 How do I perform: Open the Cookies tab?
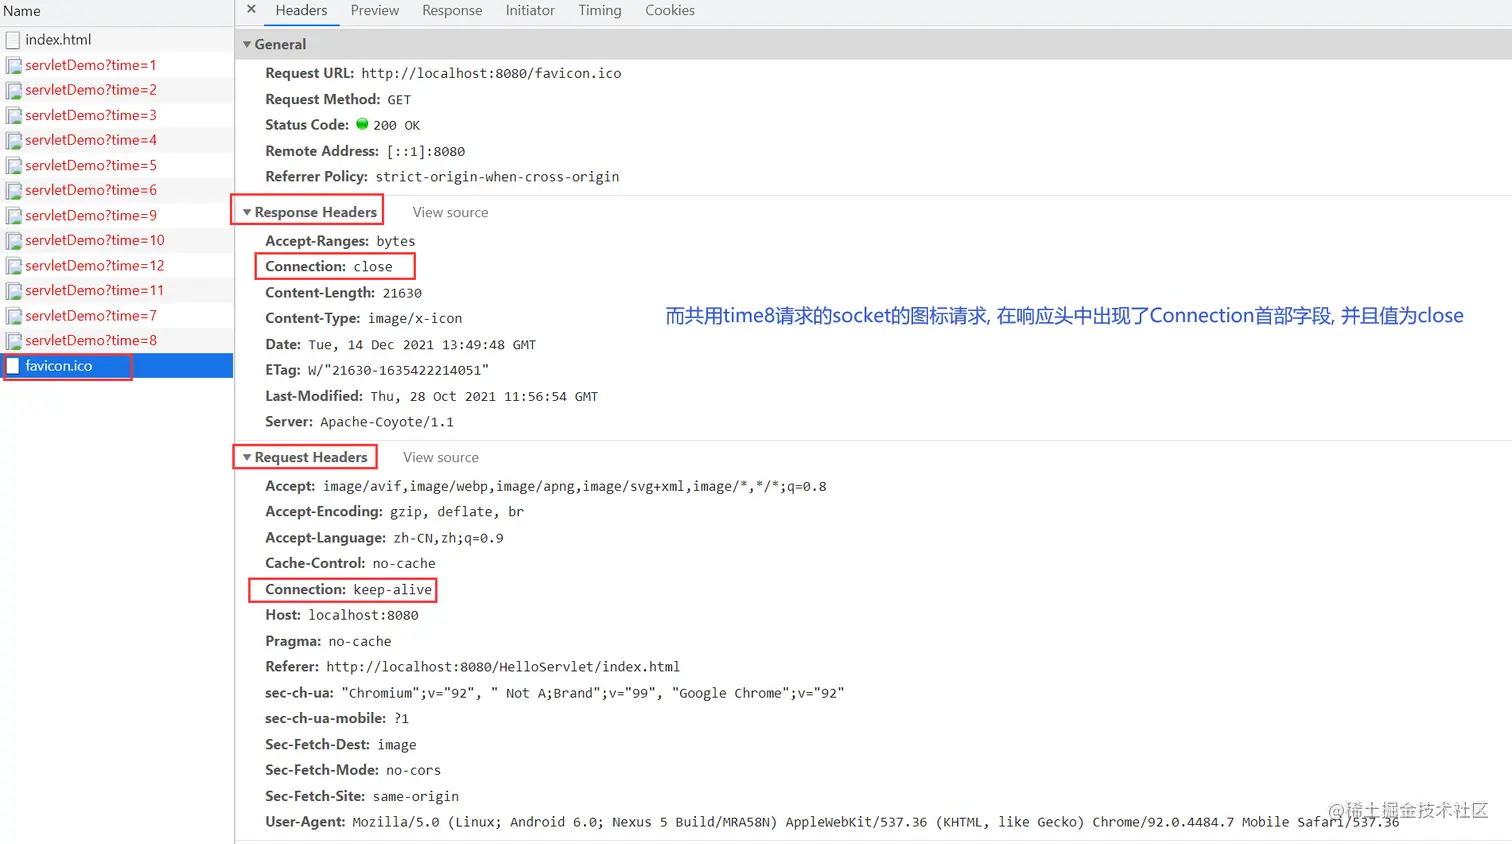coord(670,10)
